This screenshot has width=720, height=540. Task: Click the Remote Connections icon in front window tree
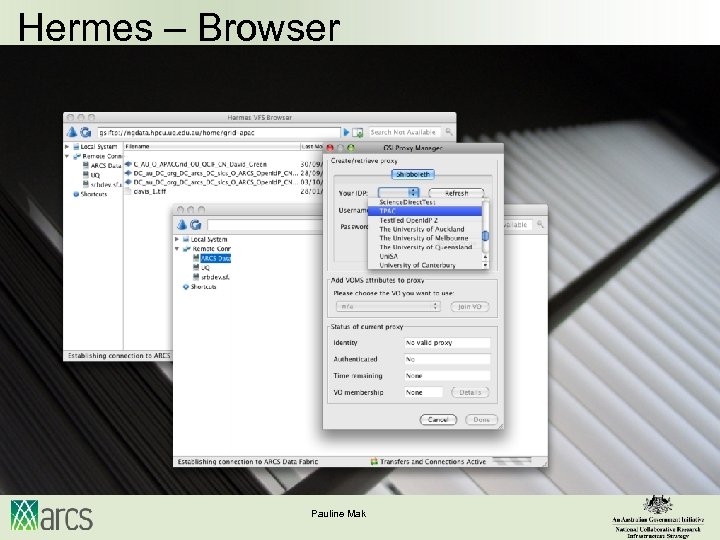tap(186, 248)
